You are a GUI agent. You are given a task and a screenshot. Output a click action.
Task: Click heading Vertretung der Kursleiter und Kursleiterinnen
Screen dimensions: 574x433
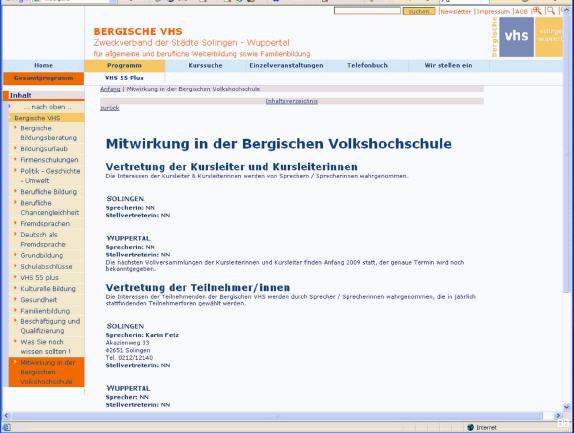231,167
